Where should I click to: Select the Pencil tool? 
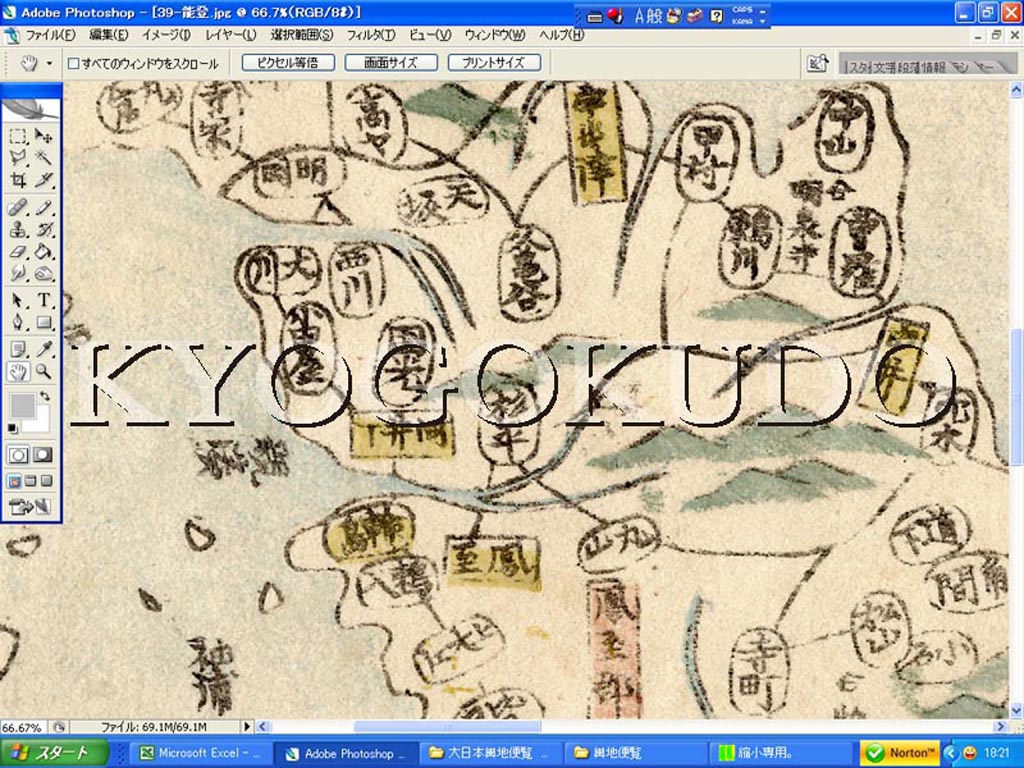tap(43, 208)
